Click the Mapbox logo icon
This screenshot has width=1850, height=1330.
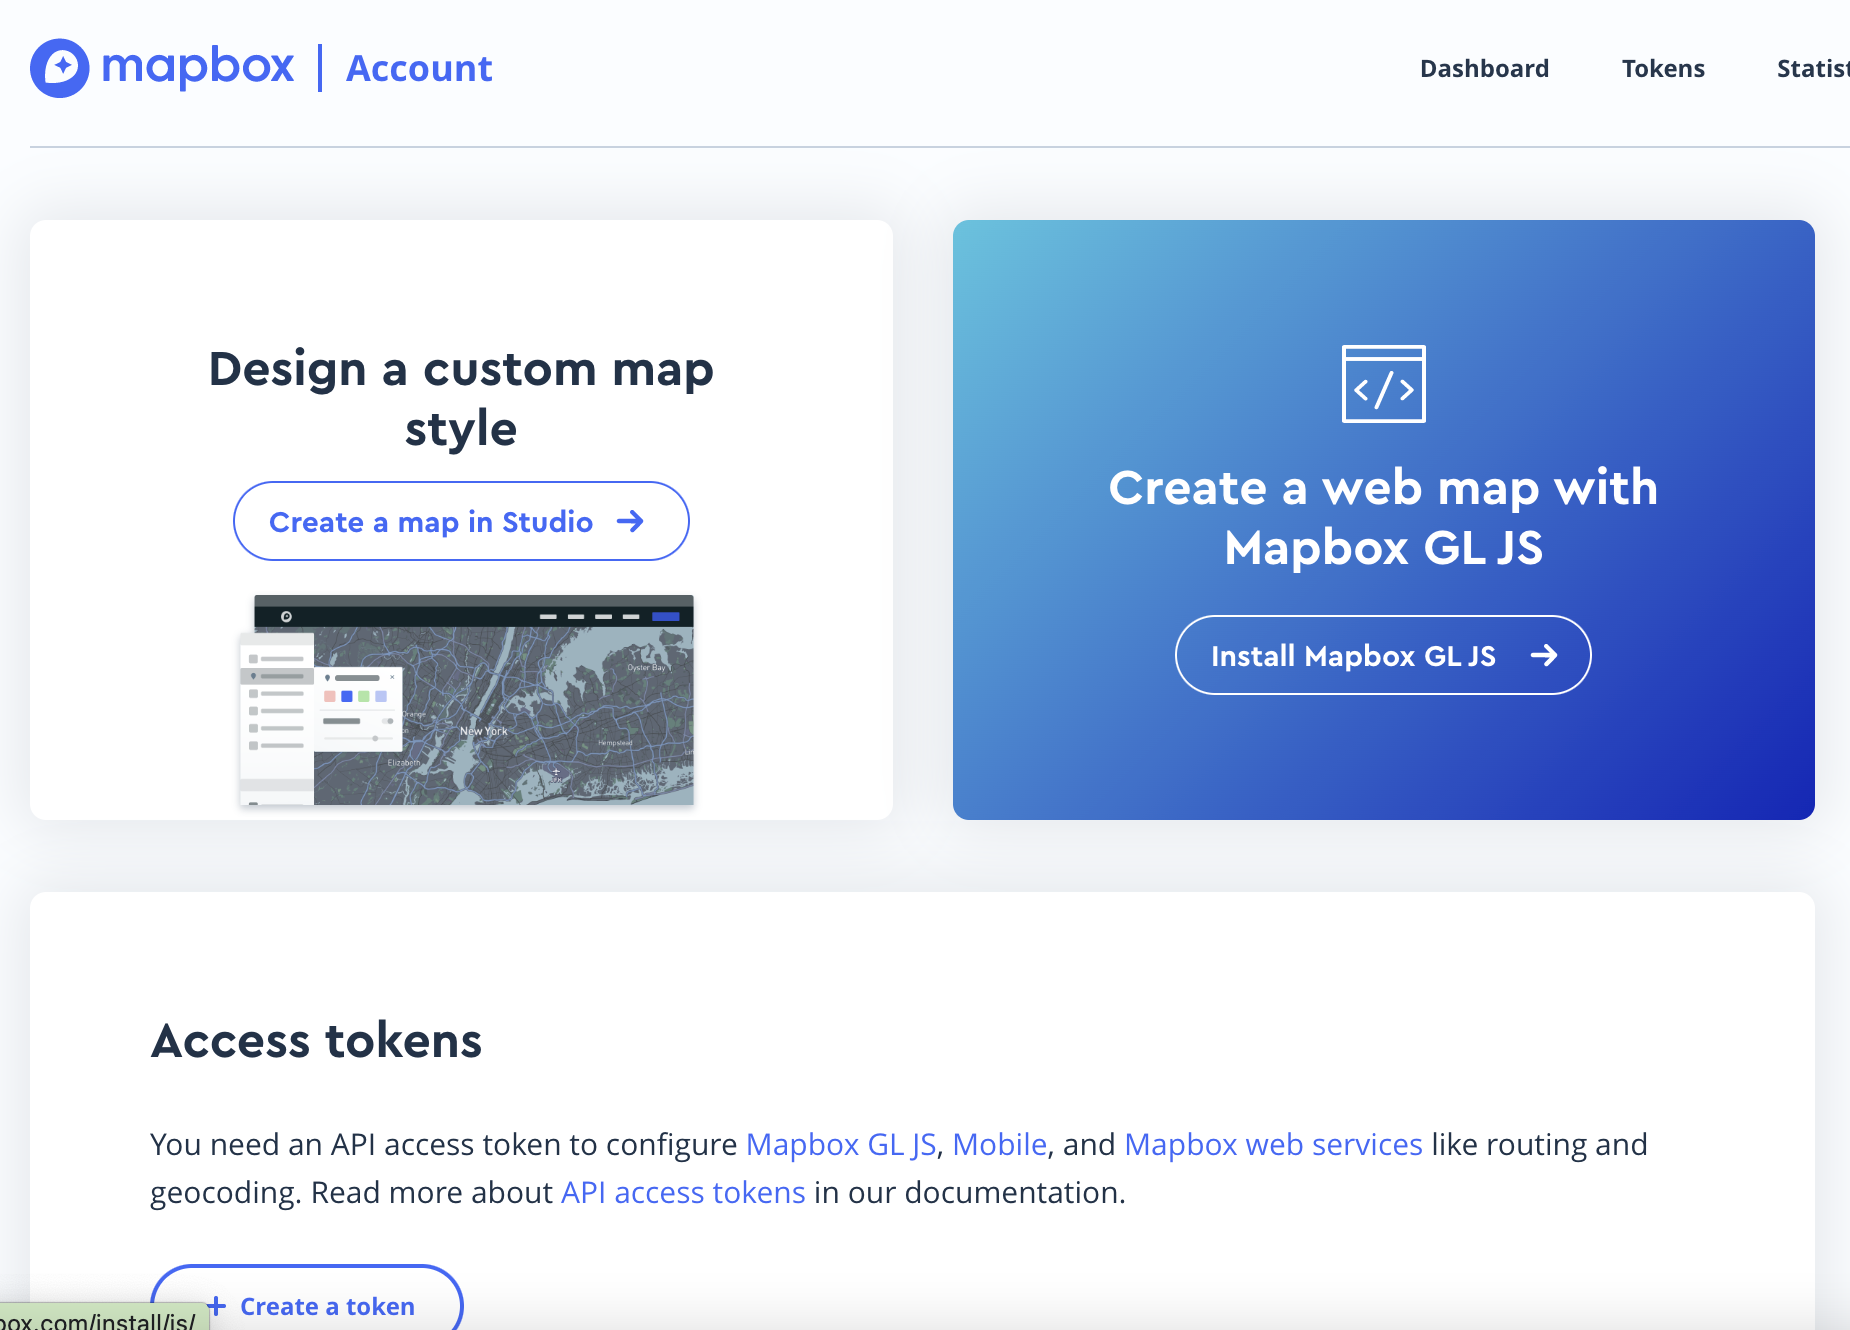(x=60, y=68)
